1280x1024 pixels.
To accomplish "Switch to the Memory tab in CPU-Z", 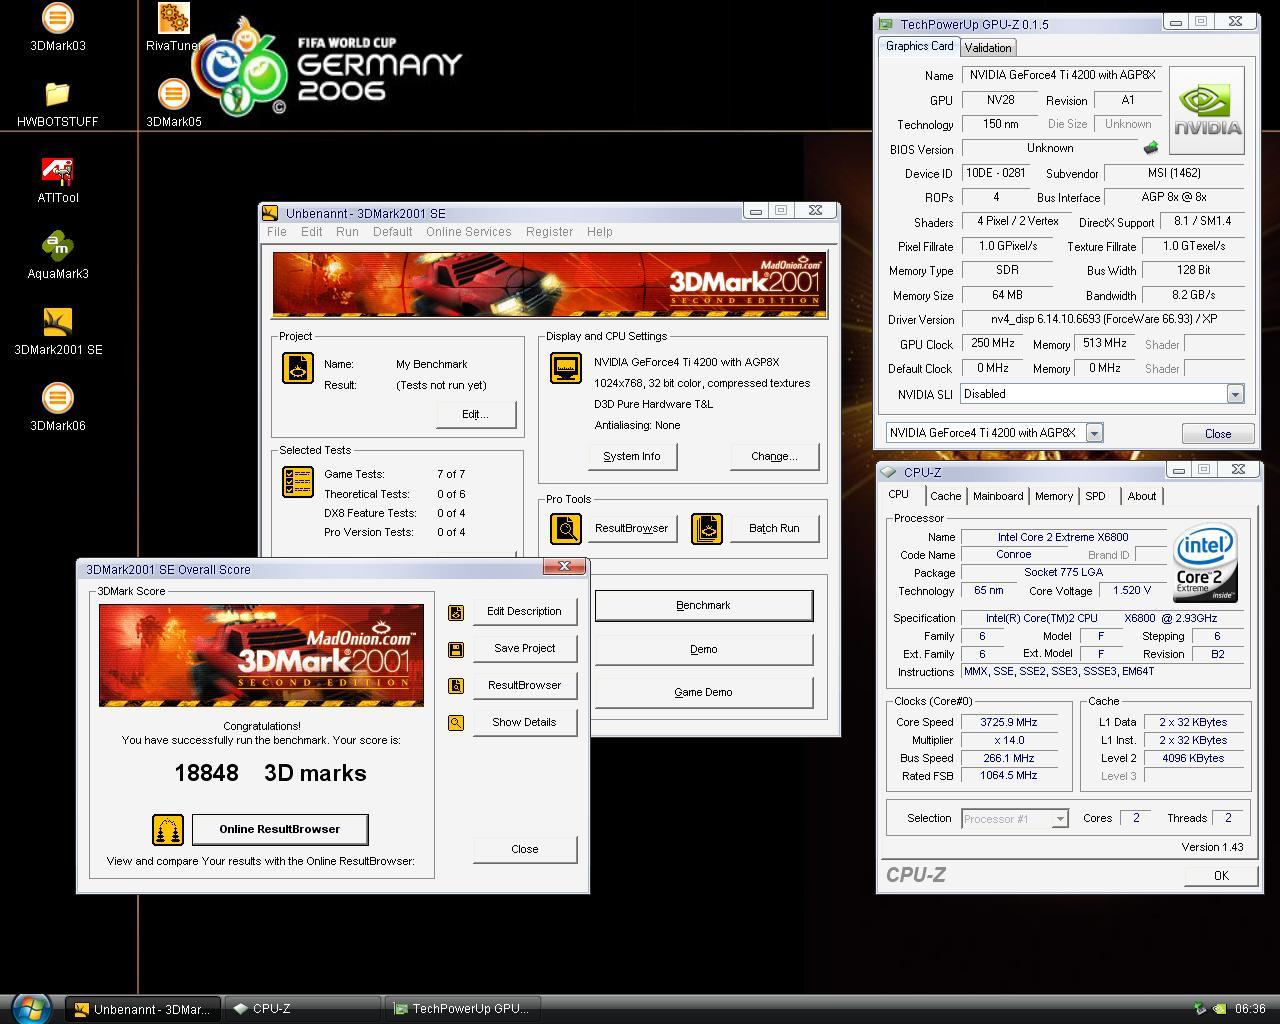I will (x=1054, y=496).
